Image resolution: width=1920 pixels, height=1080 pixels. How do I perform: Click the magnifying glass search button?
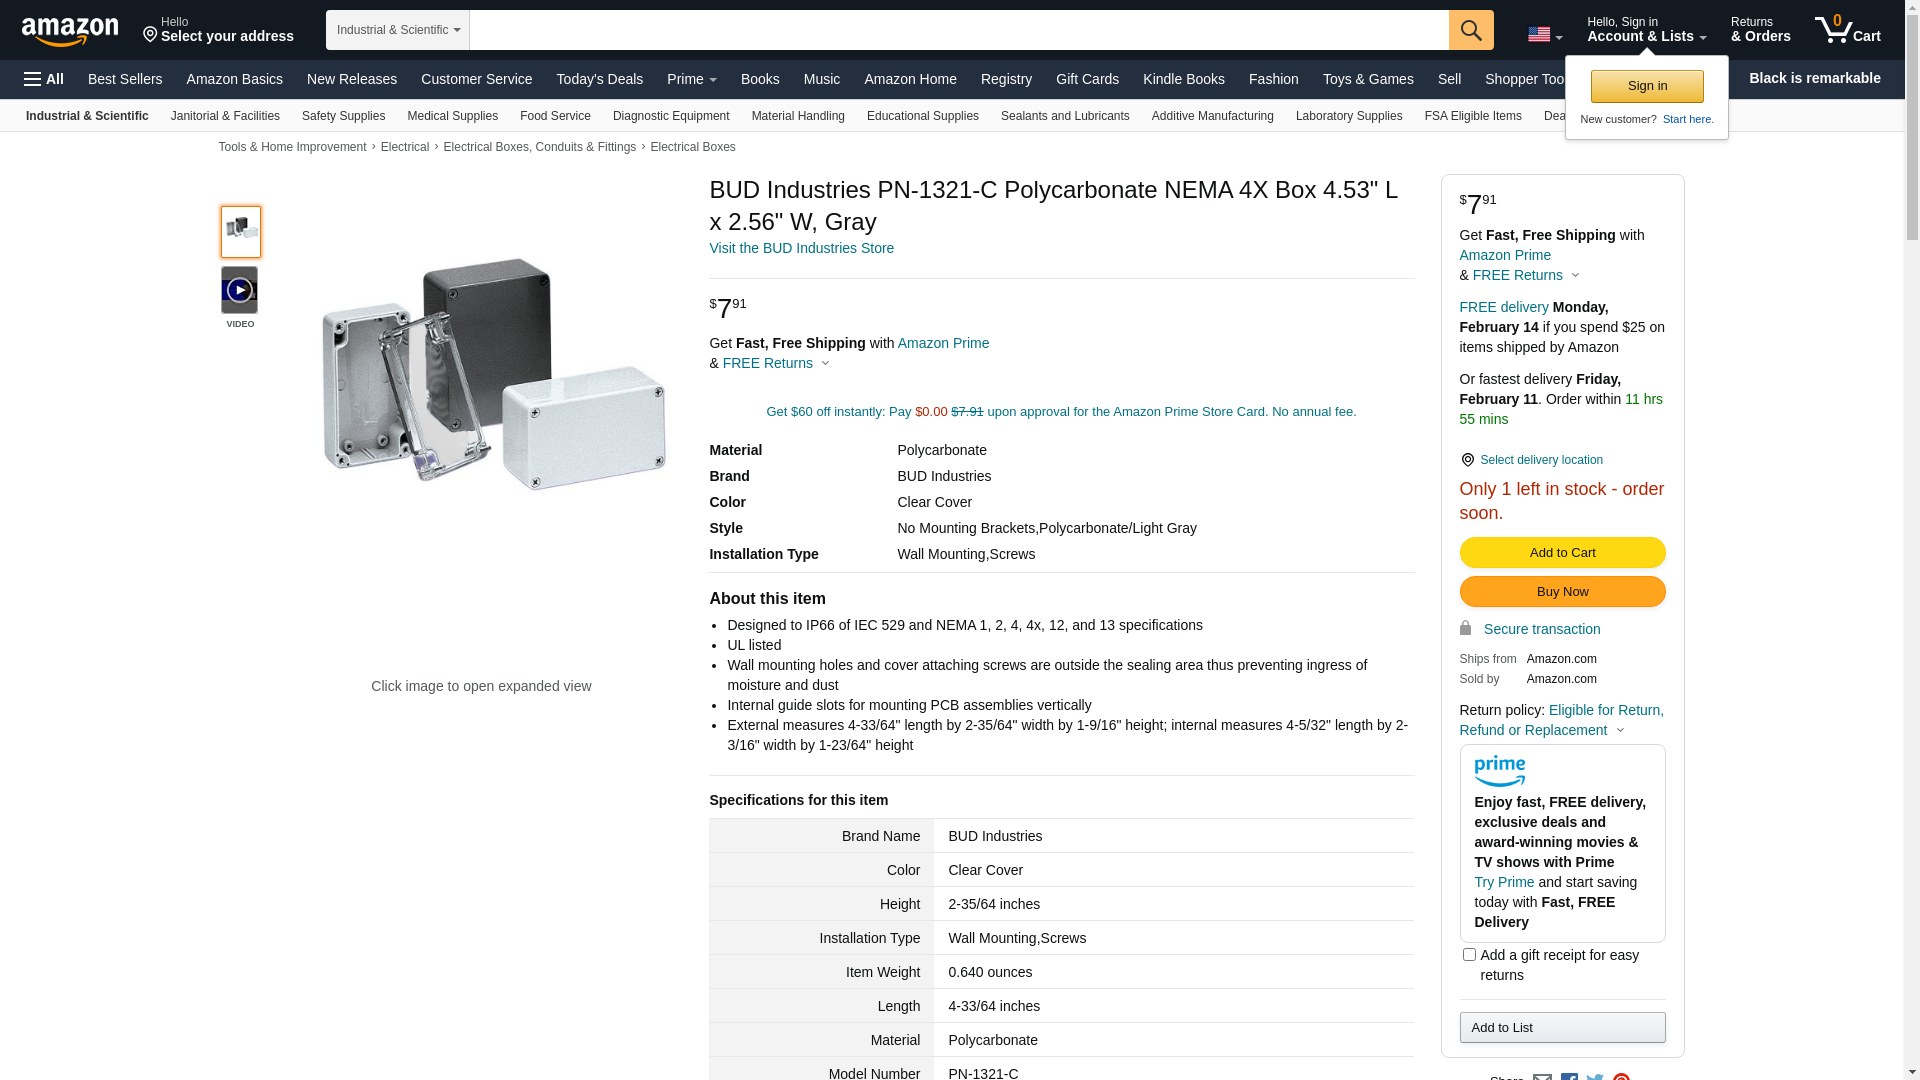1470,30
